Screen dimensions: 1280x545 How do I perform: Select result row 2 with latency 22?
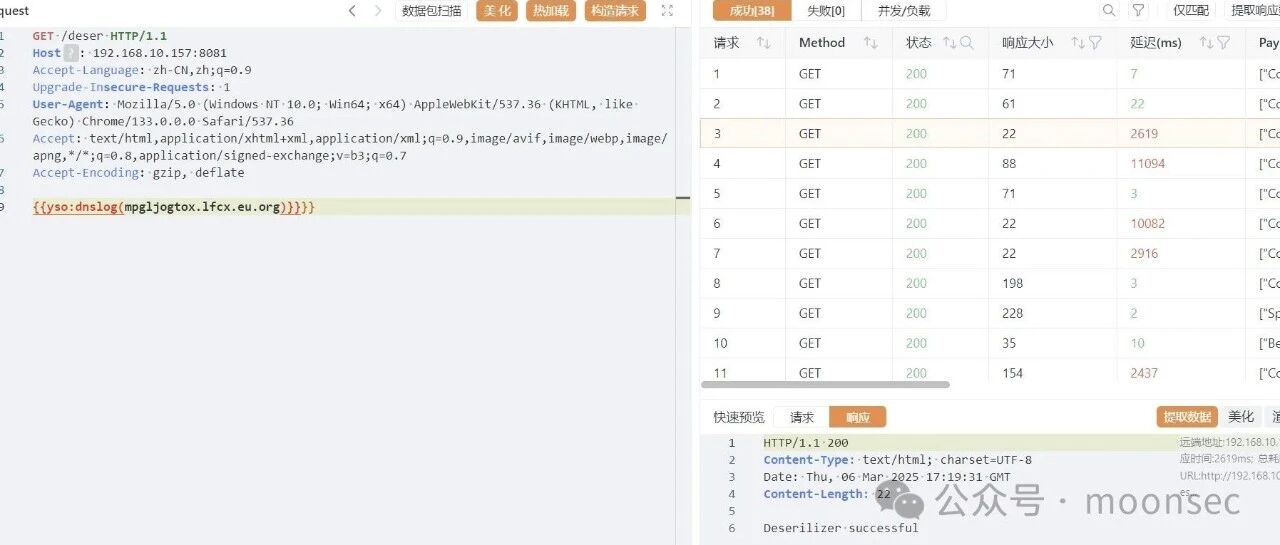pyautogui.click(x=990, y=104)
